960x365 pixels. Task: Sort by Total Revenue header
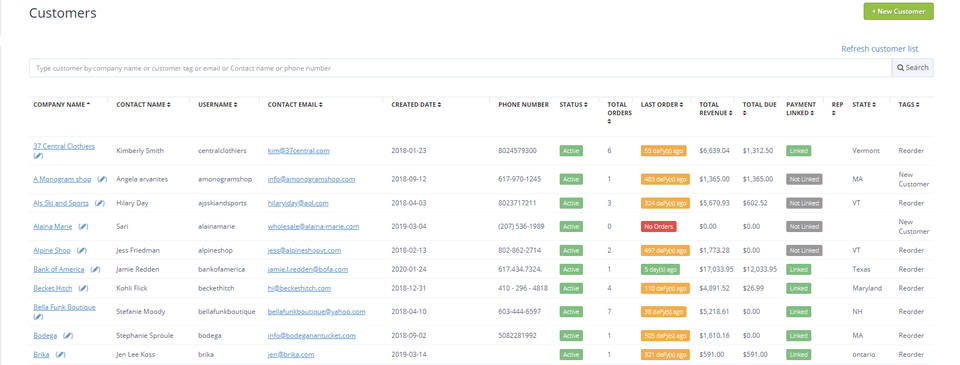[x=715, y=108]
